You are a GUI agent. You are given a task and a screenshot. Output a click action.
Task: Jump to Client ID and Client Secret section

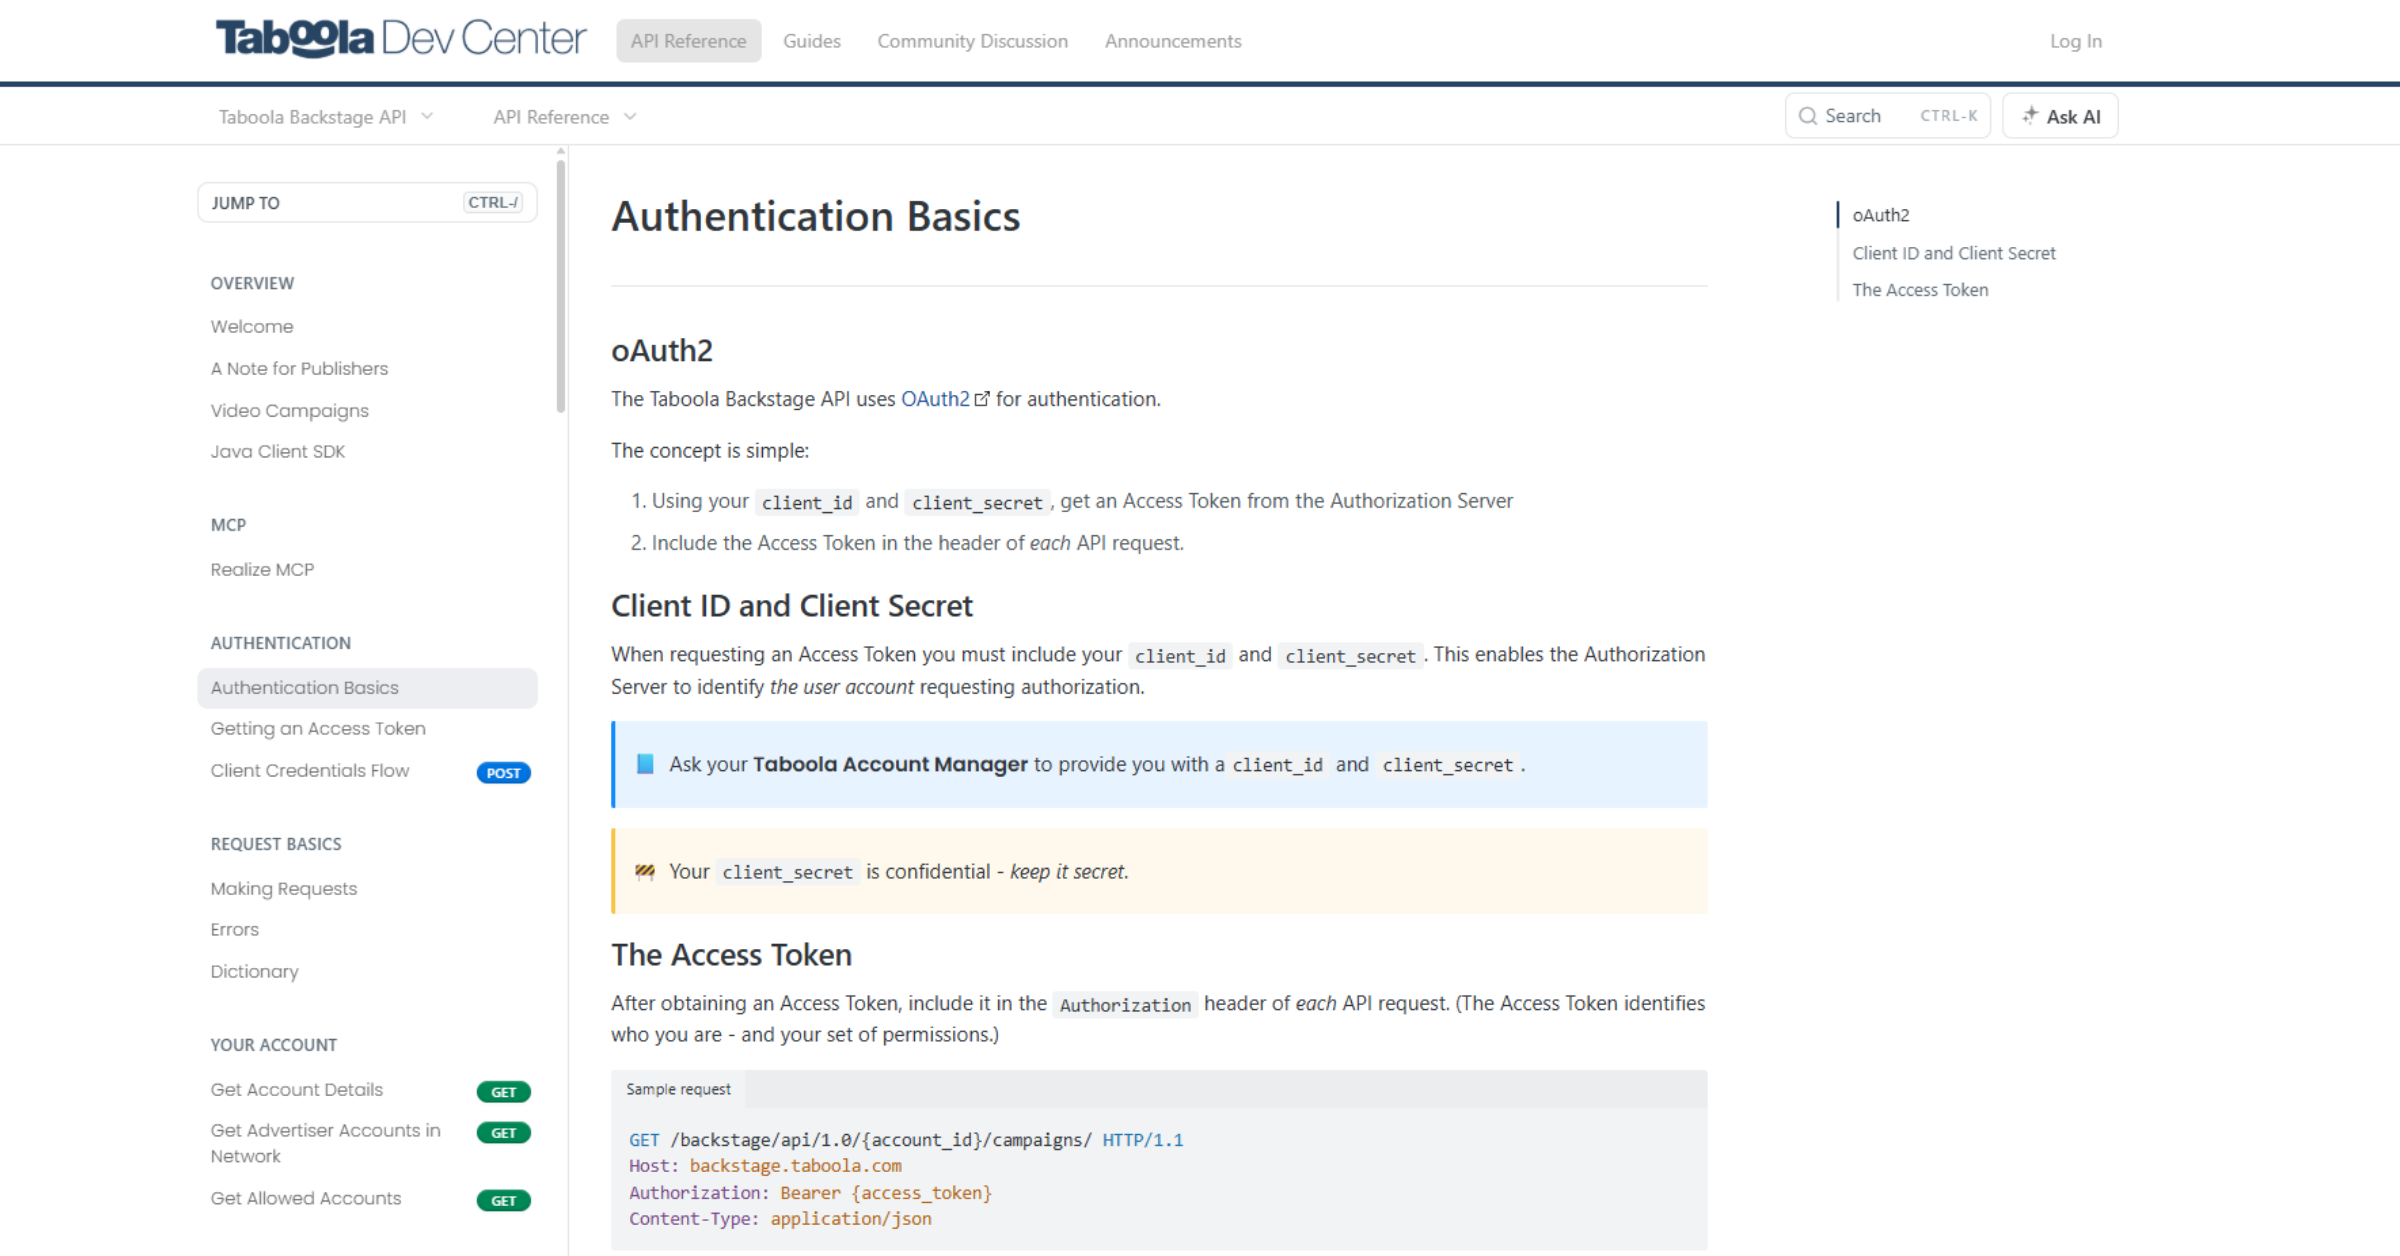pos(1953,253)
